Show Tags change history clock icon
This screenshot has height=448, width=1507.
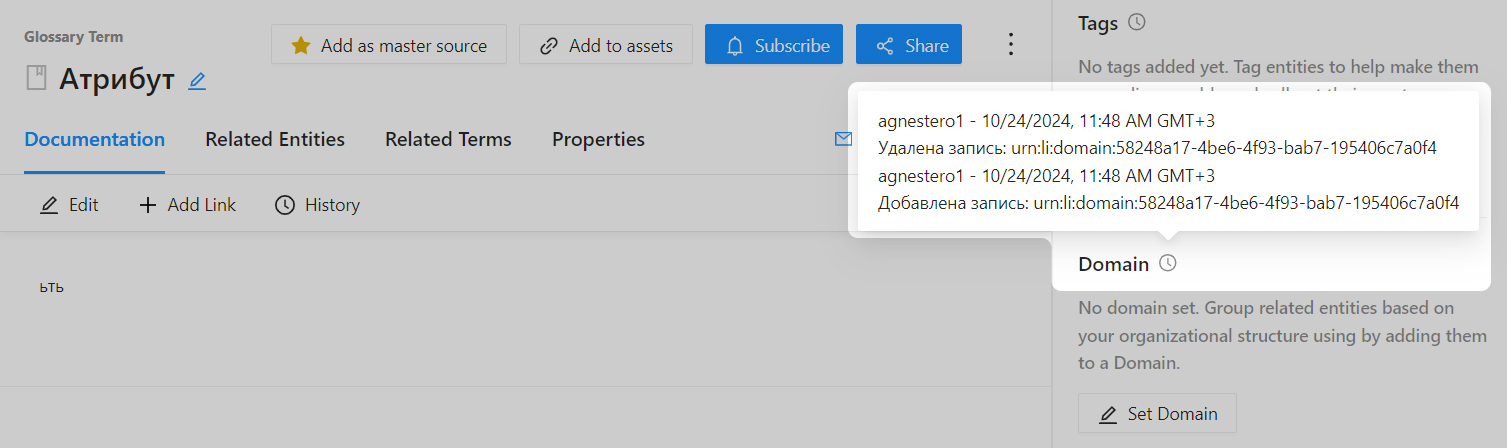click(x=1136, y=22)
